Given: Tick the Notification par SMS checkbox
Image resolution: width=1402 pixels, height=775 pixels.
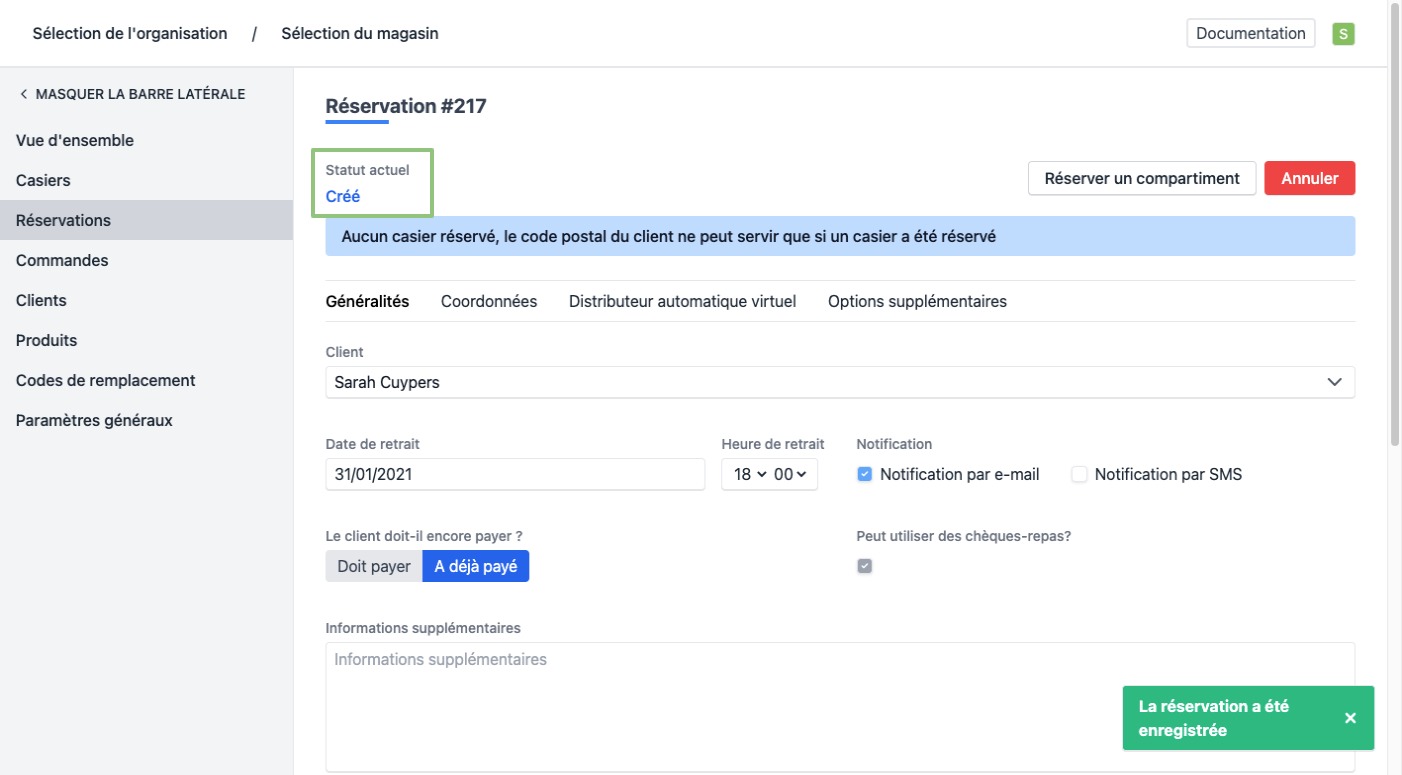Looking at the screenshot, I should [x=1079, y=475].
